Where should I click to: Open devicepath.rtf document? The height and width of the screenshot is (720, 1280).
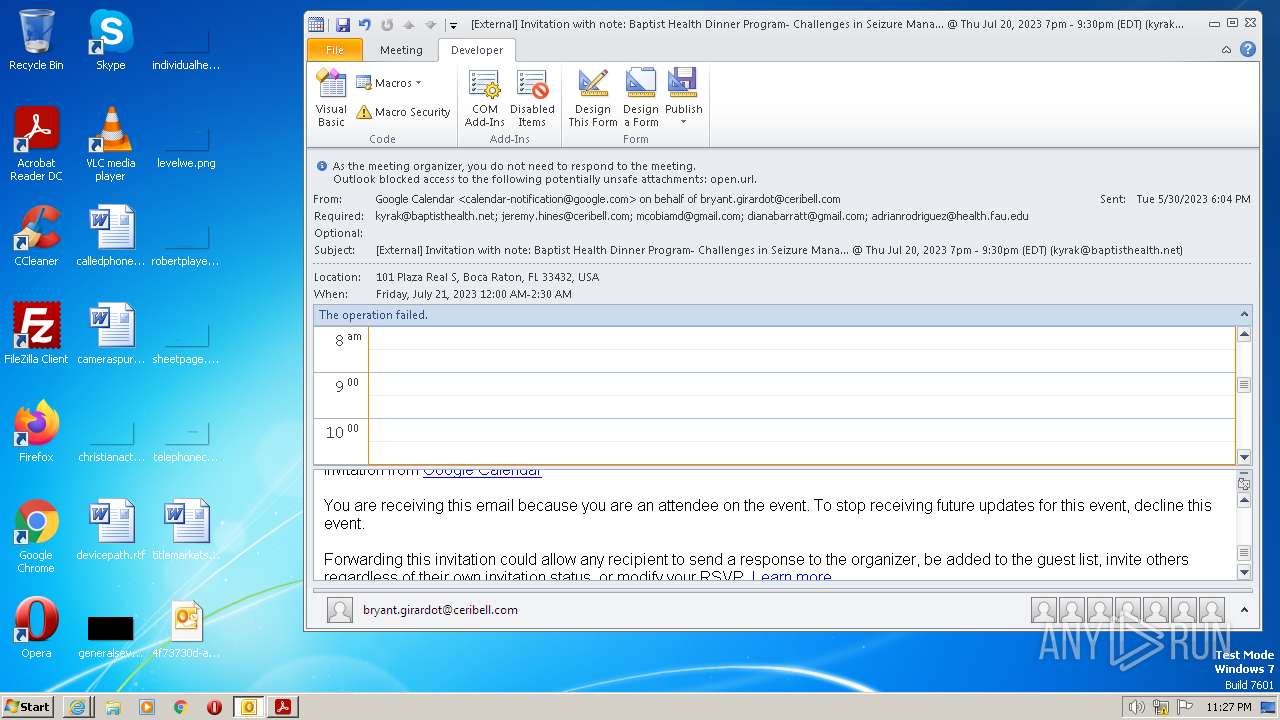pos(110,530)
